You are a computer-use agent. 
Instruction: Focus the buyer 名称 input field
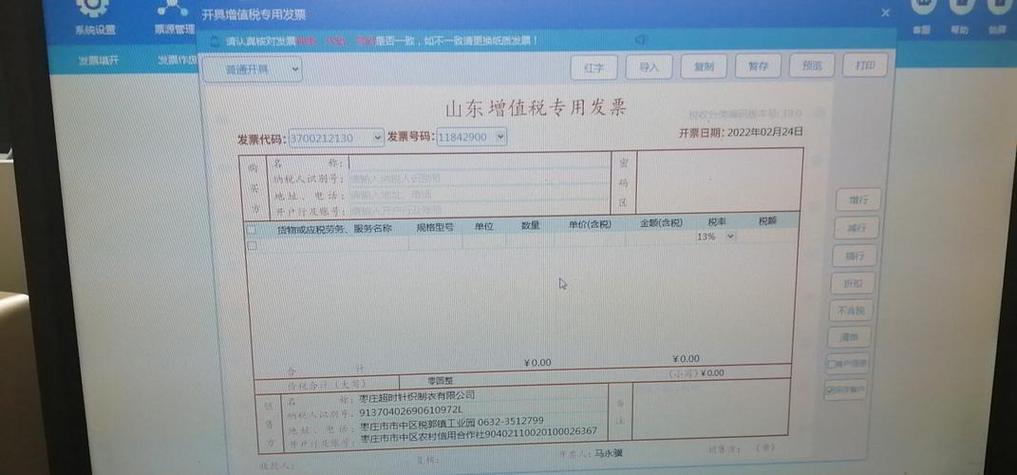479,162
